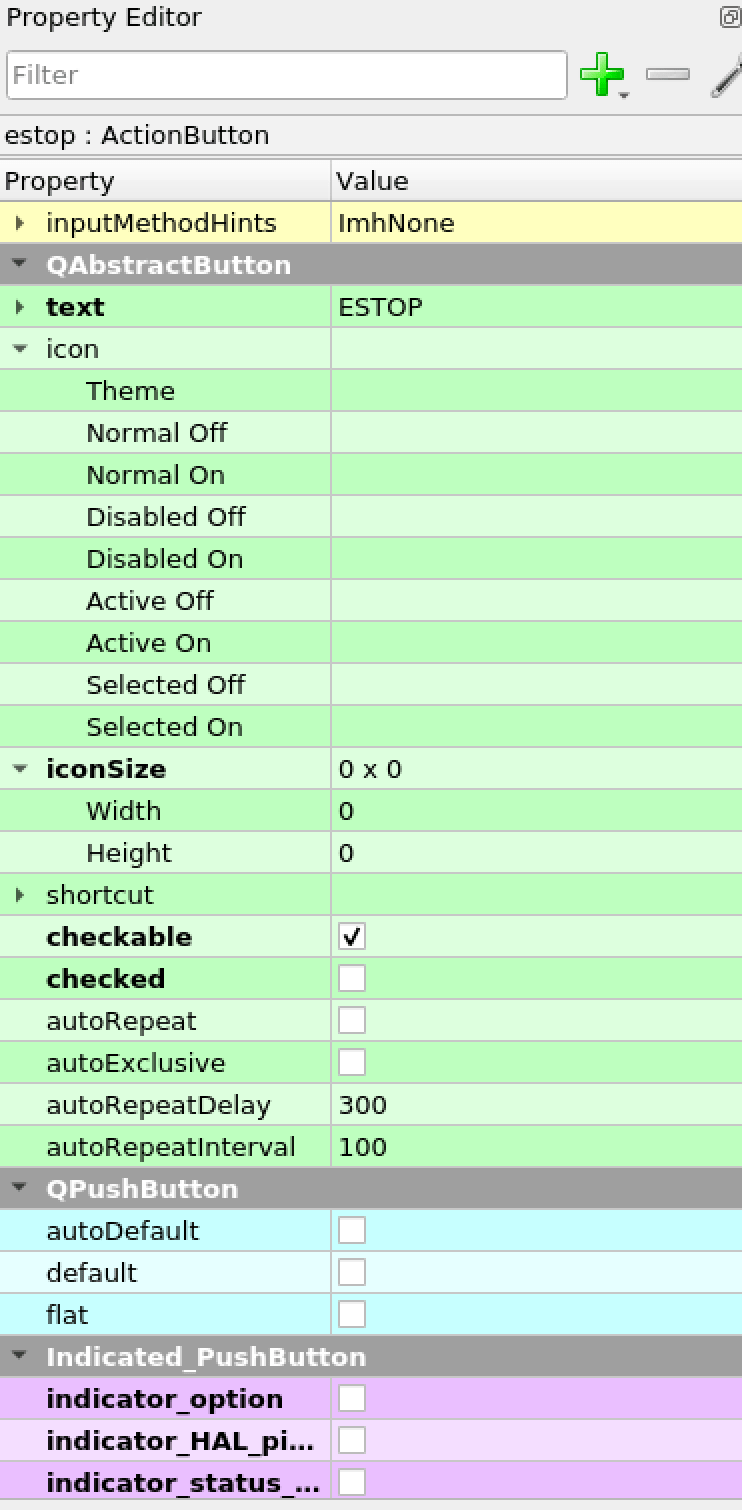Enable the autoDefault property
Screen dimensions: 742x1510
coord(351,1229)
